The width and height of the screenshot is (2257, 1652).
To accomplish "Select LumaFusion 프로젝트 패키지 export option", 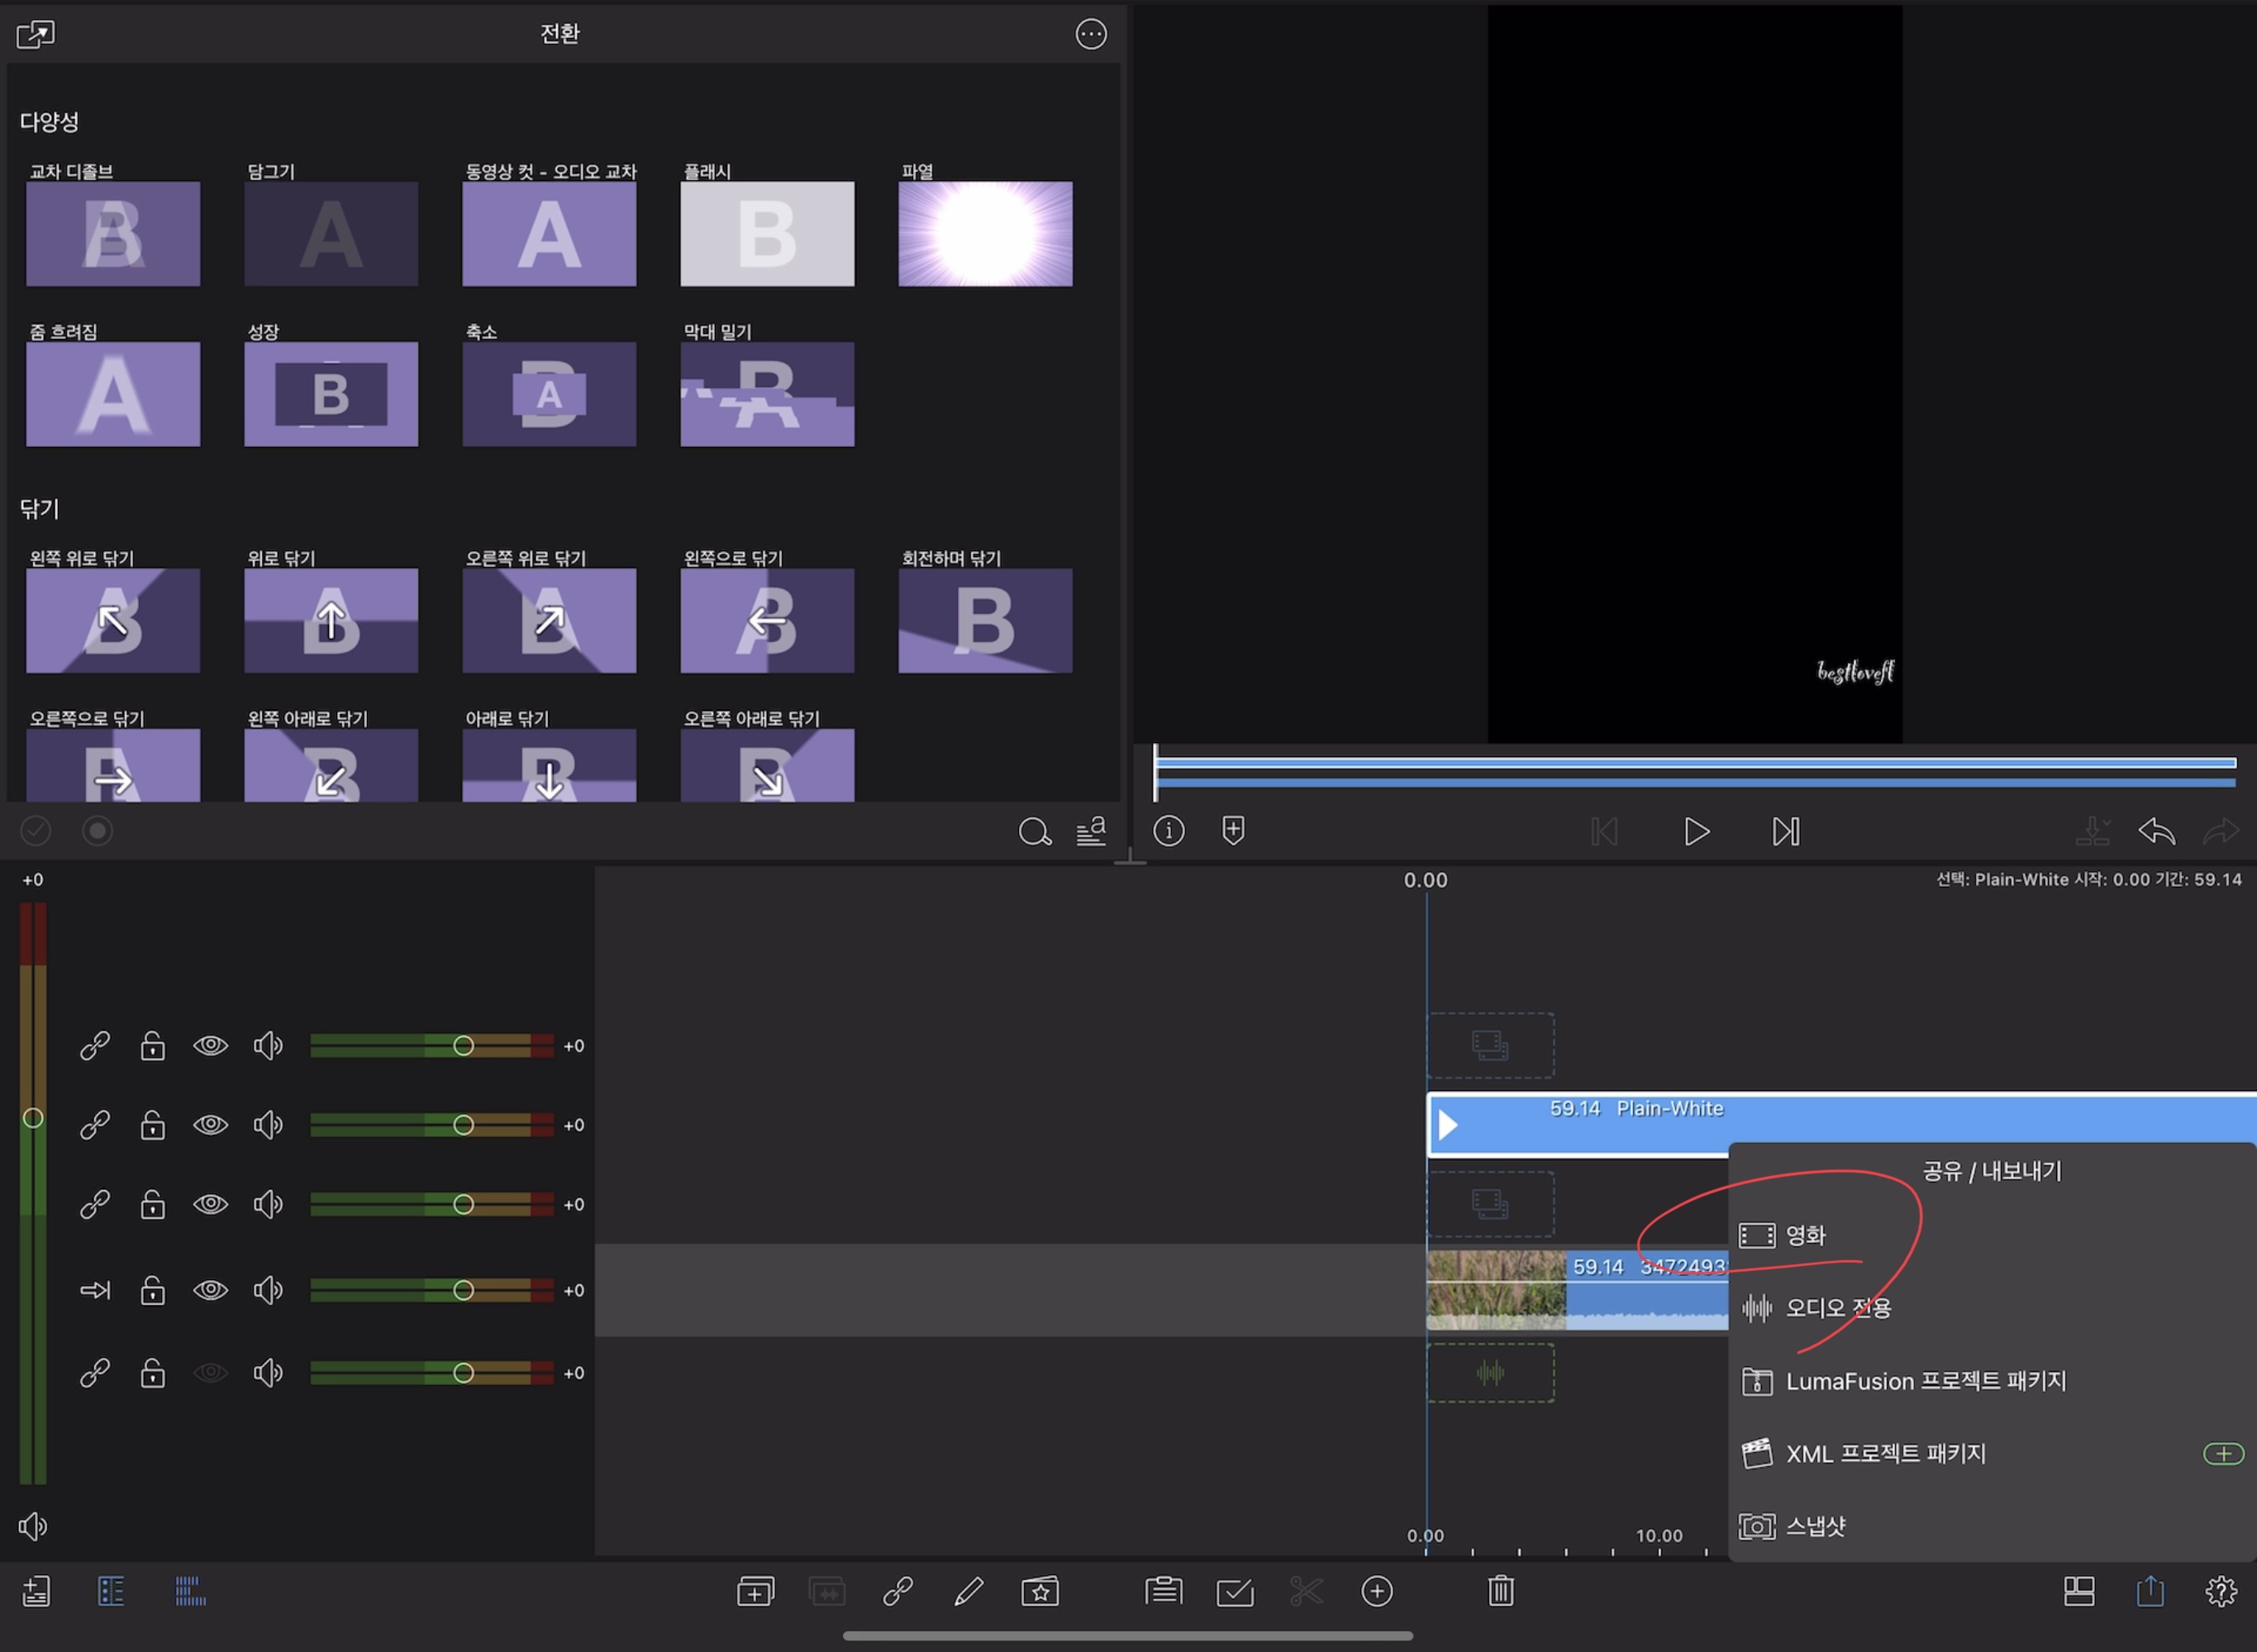I will click(1925, 1381).
